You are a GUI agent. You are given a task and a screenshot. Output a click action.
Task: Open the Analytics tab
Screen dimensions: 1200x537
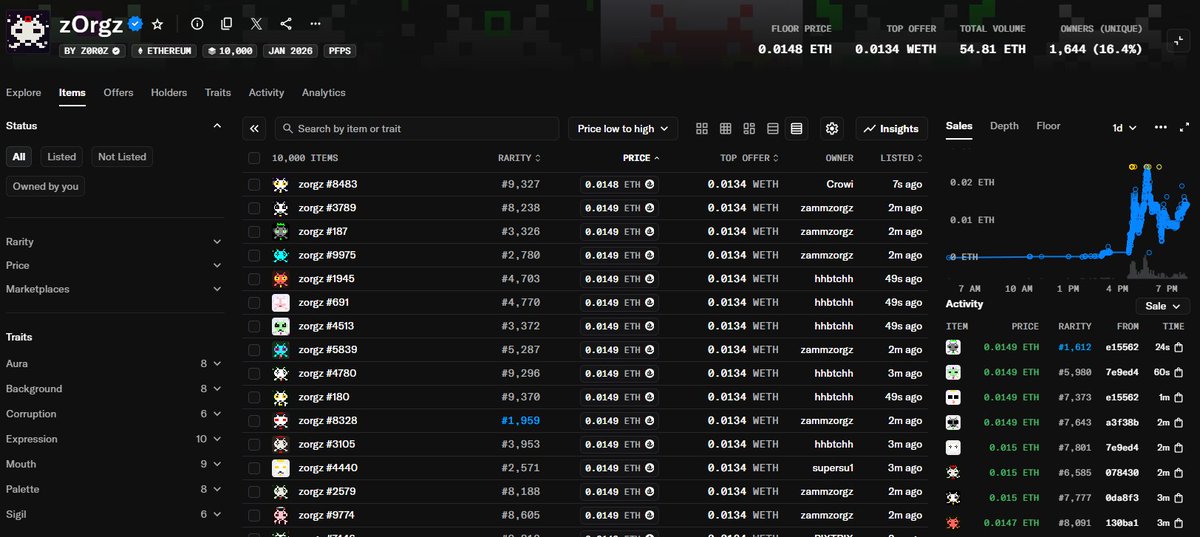coord(323,93)
